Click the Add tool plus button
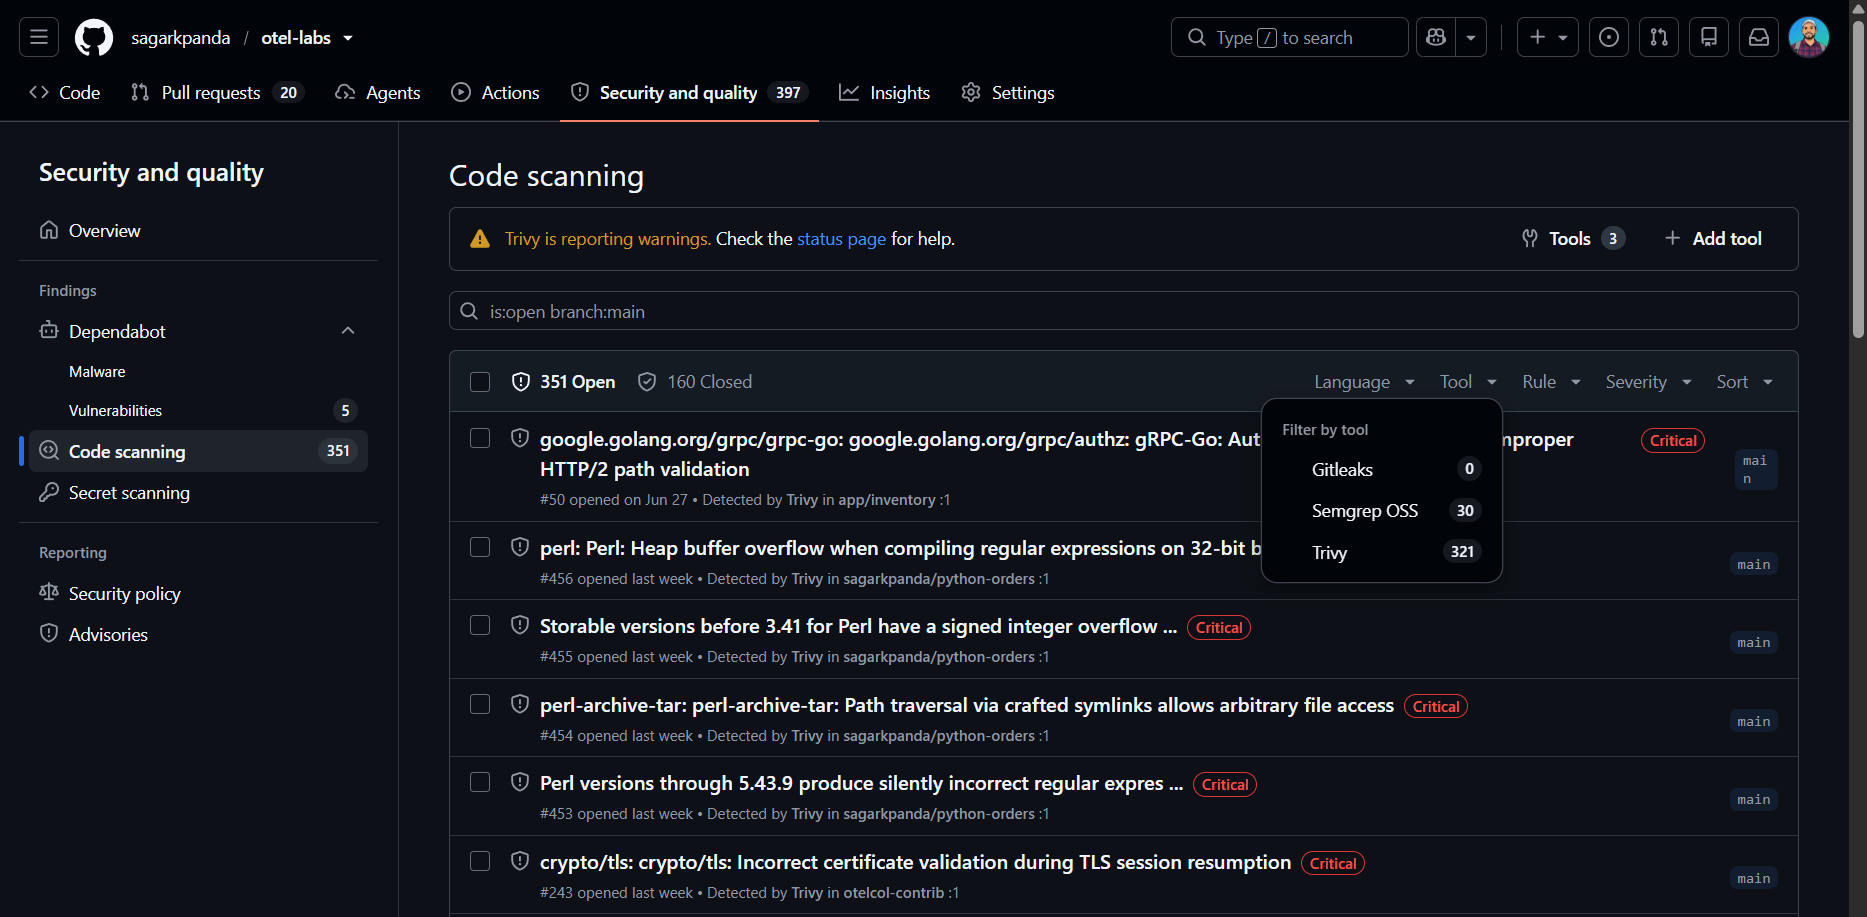 pyautogui.click(x=1713, y=239)
